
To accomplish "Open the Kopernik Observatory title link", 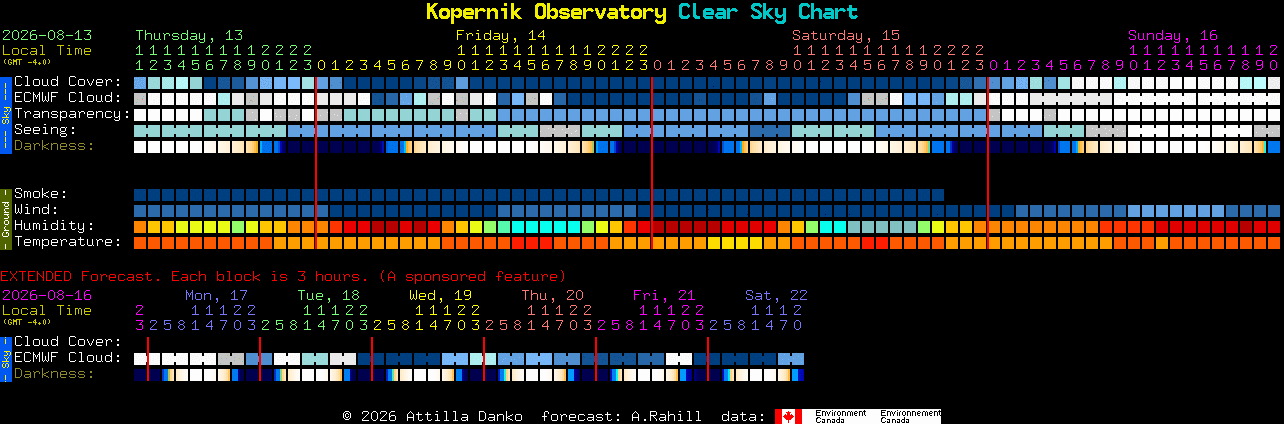I will click(546, 12).
